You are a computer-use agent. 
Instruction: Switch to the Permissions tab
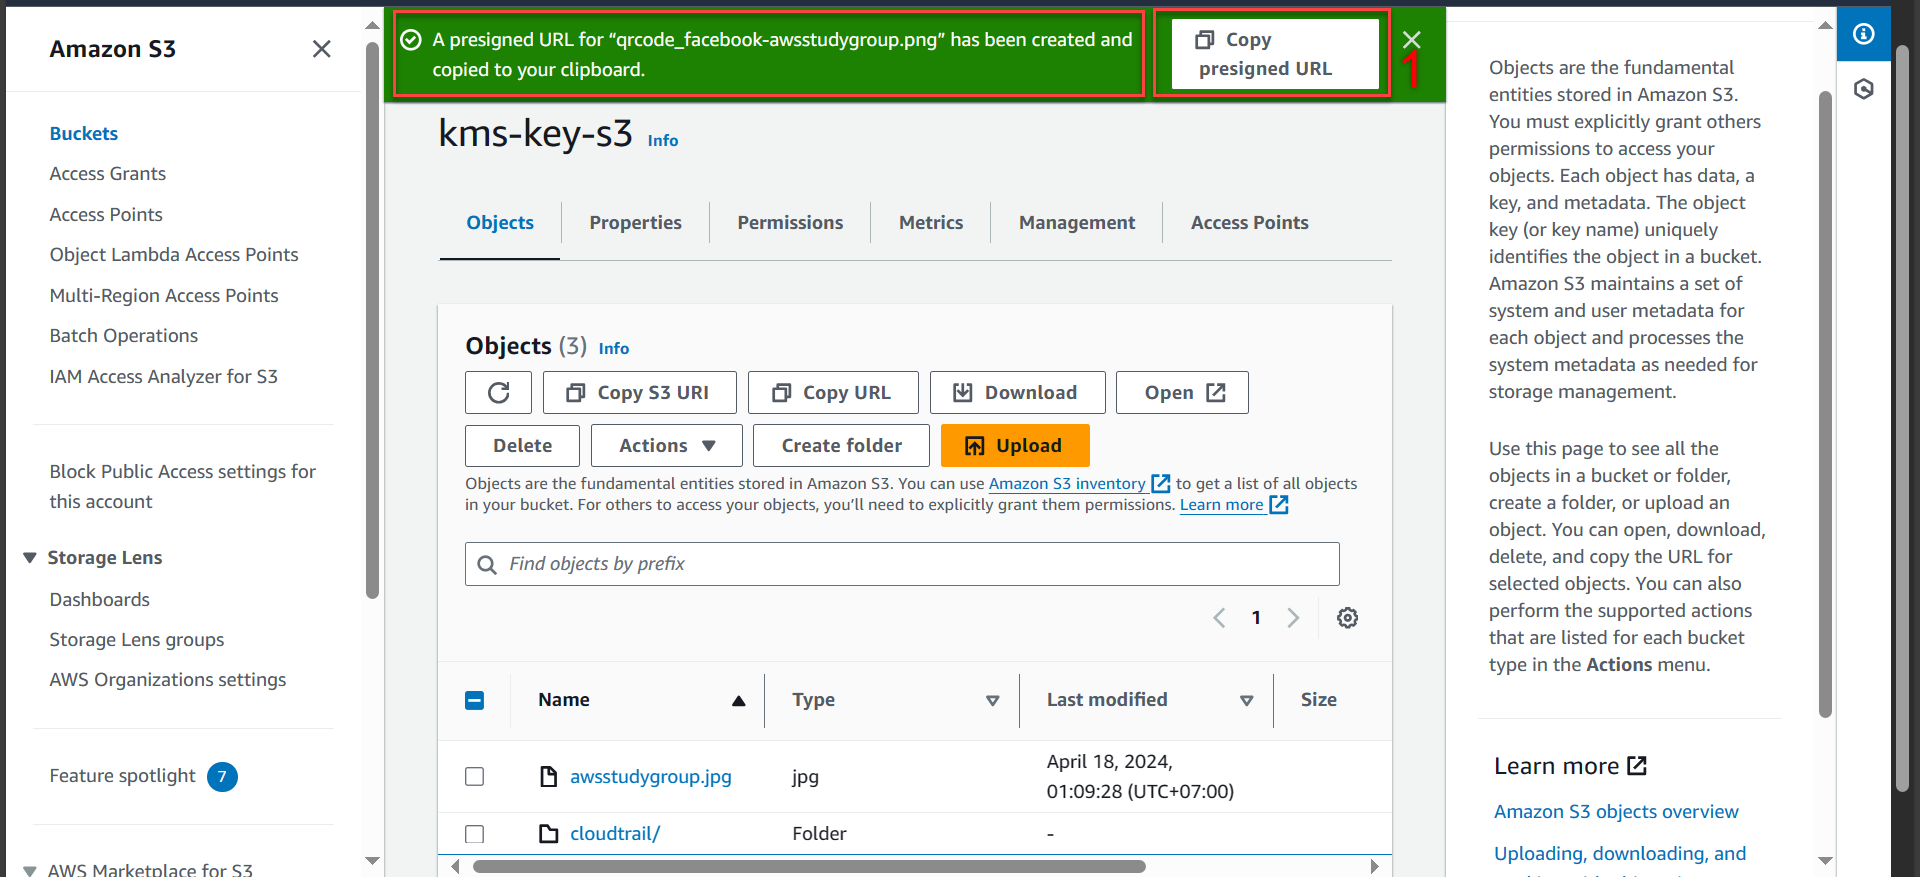790,223
